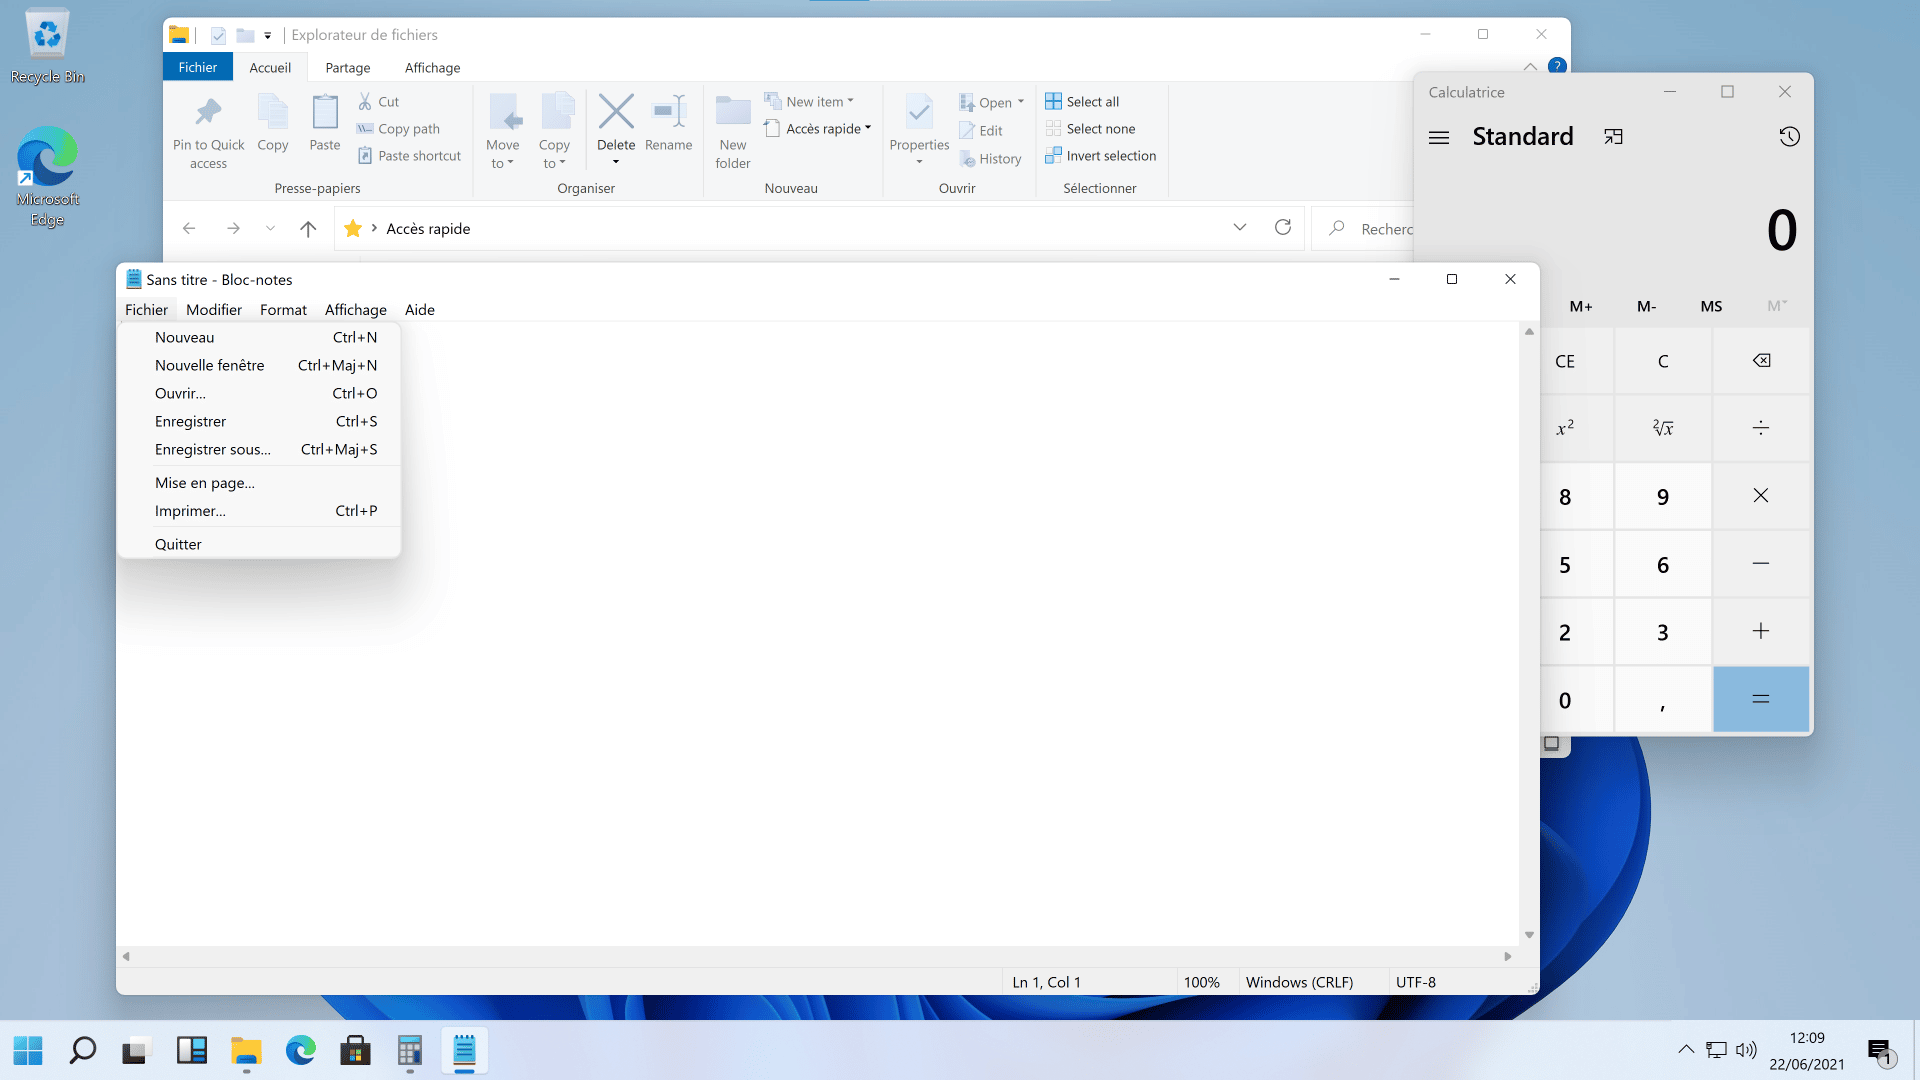Toggle keep-on-top mode in Calculatrice
The width and height of the screenshot is (1920, 1080).
click(1613, 136)
